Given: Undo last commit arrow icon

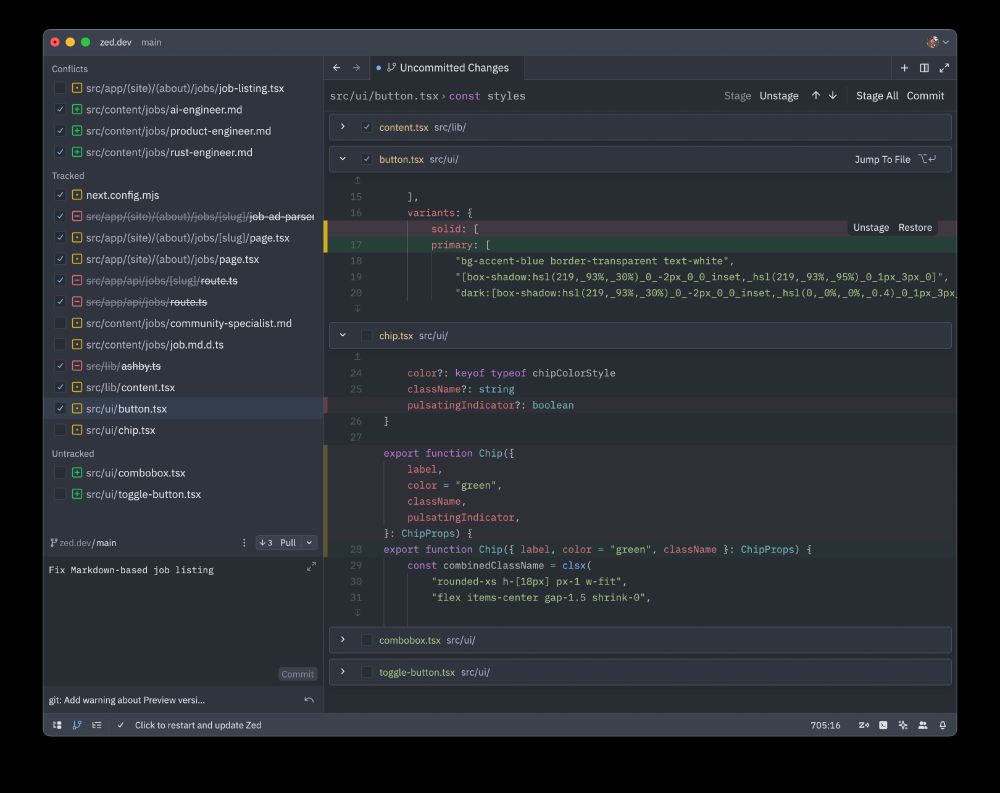Looking at the screenshot, I should [309, 700].
